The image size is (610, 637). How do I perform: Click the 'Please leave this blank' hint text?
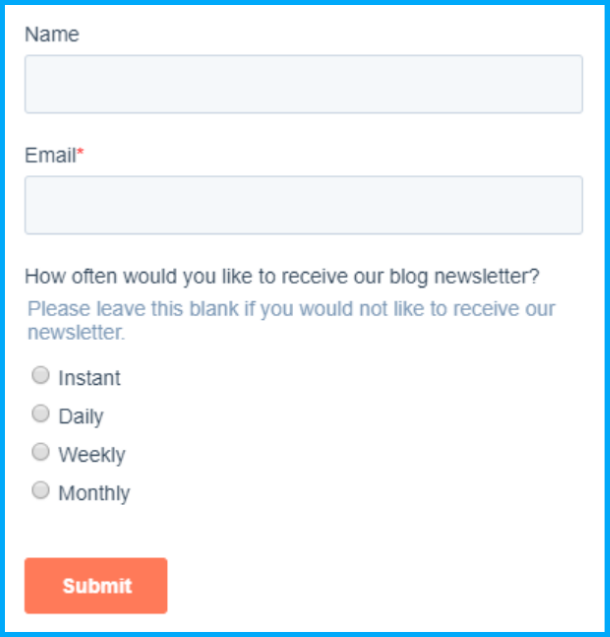point(291,309)
